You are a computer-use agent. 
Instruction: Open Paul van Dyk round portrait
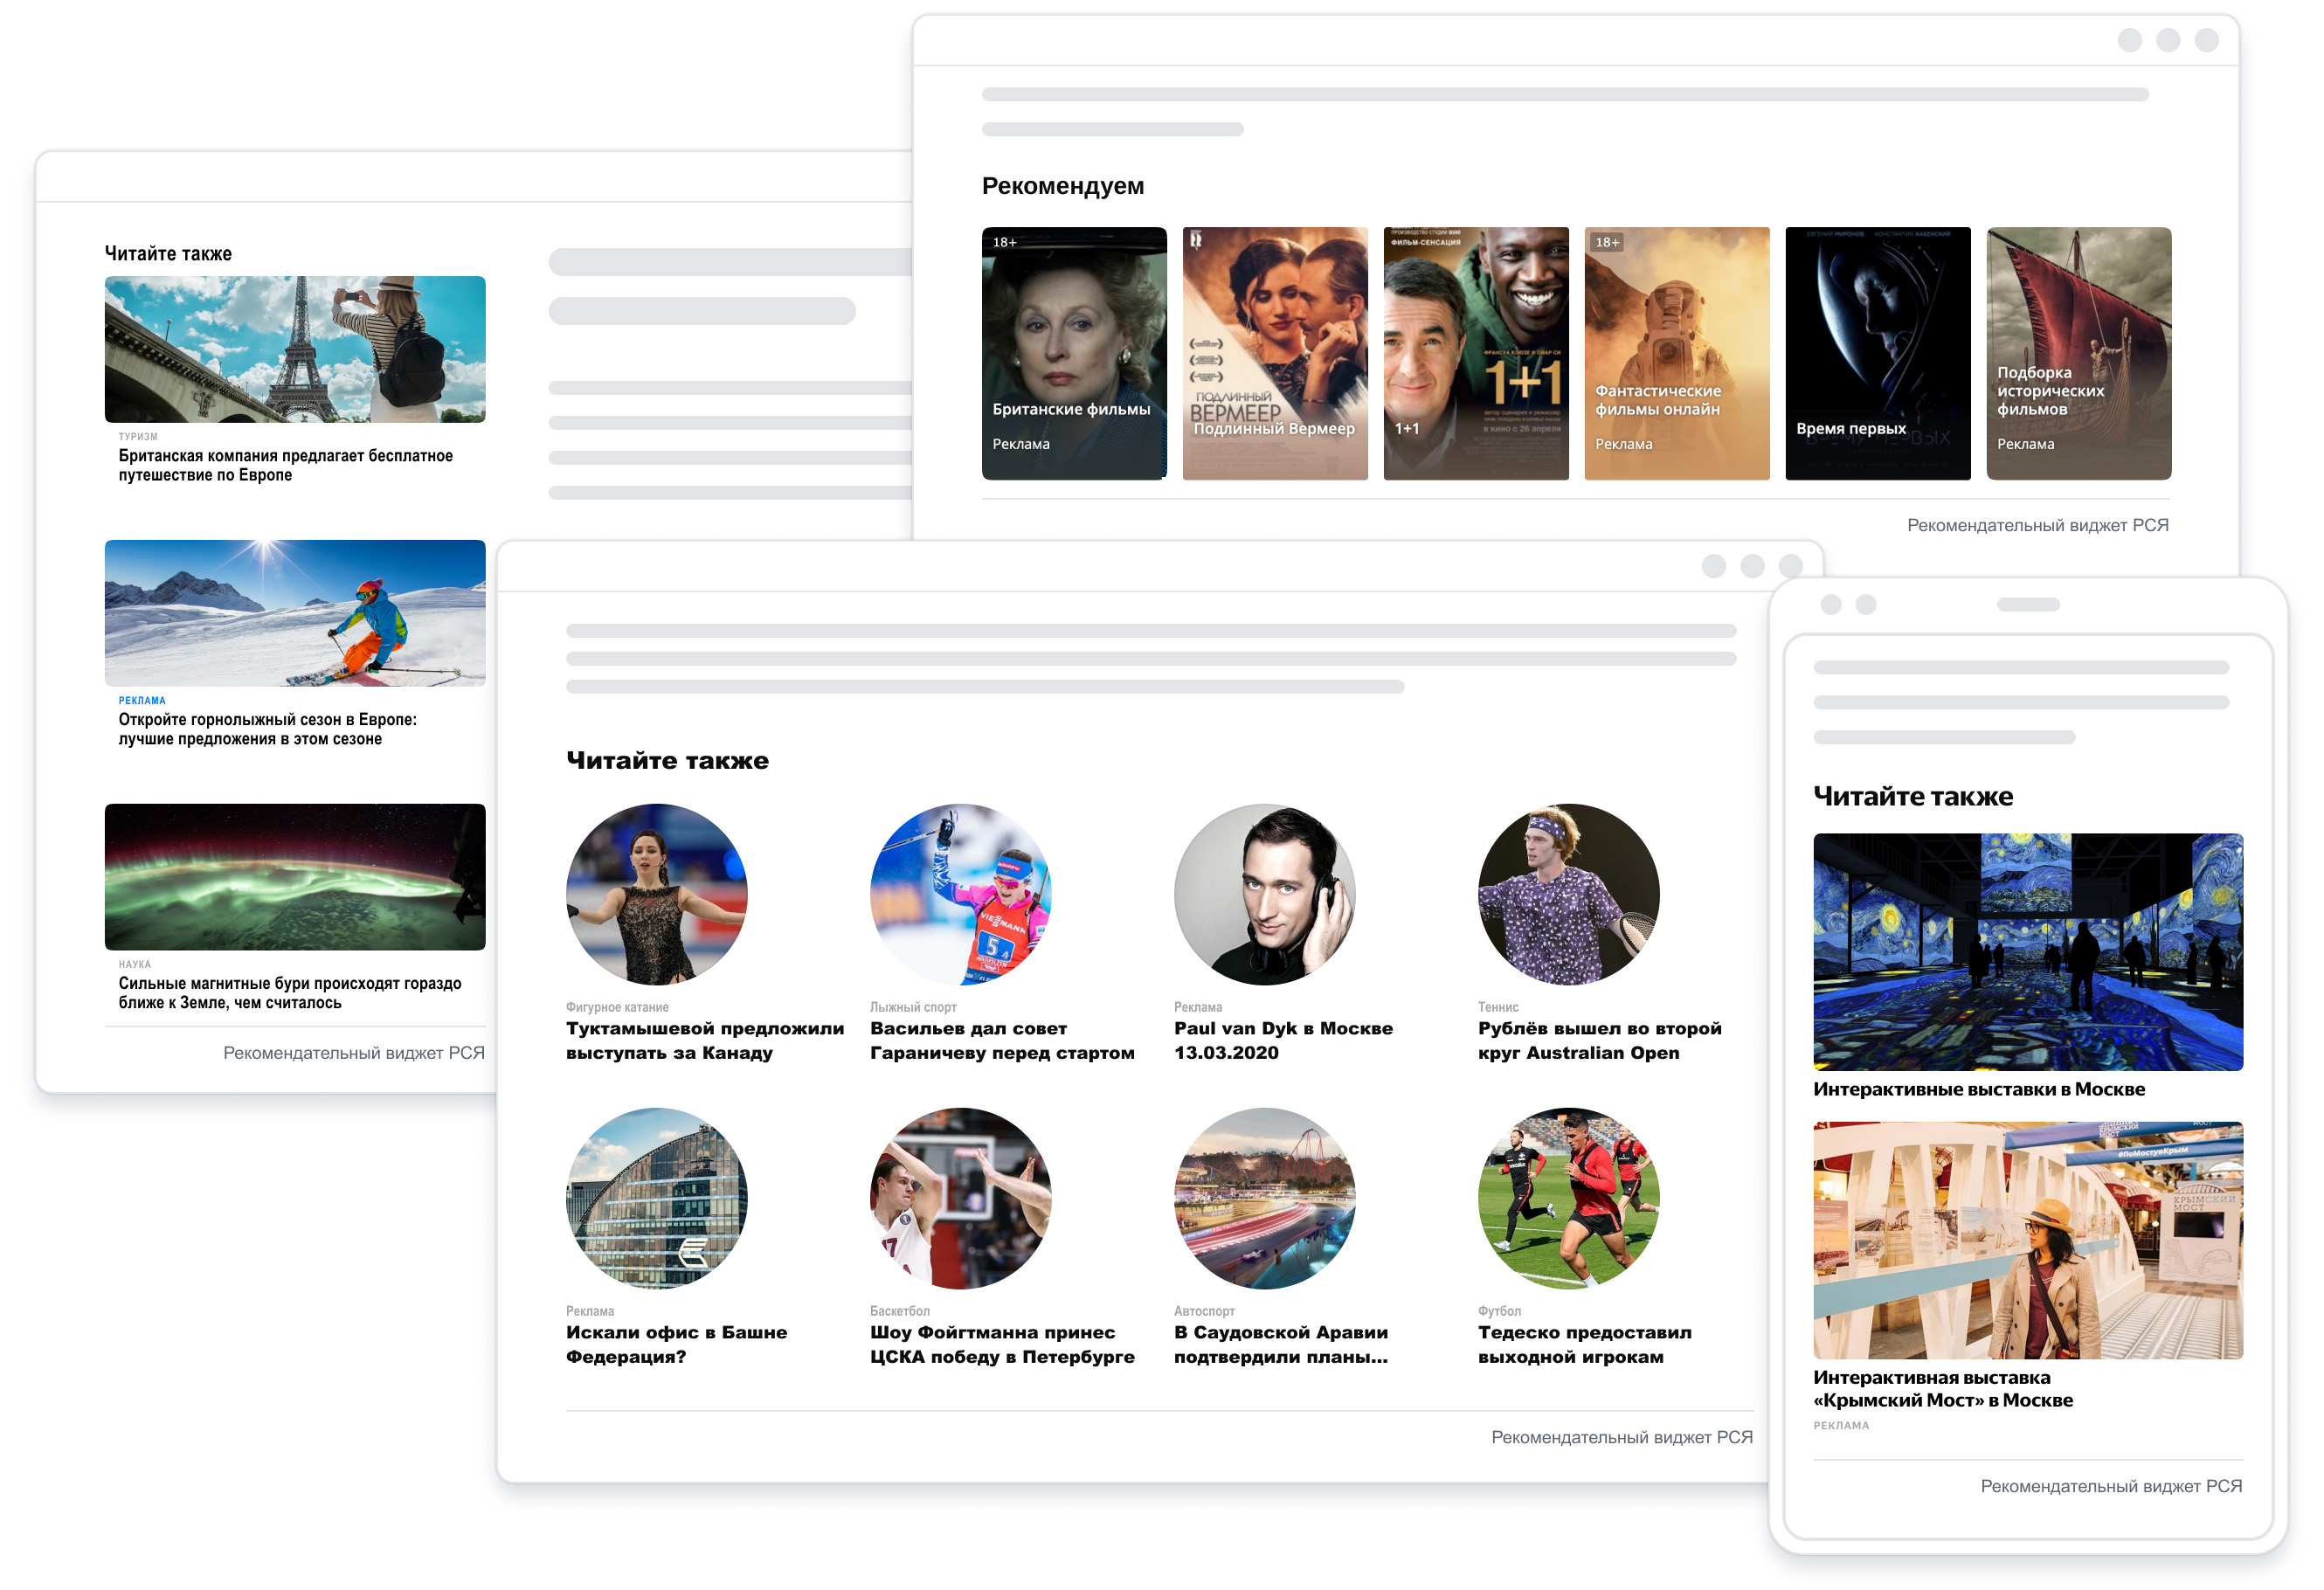coord(1265,894)
